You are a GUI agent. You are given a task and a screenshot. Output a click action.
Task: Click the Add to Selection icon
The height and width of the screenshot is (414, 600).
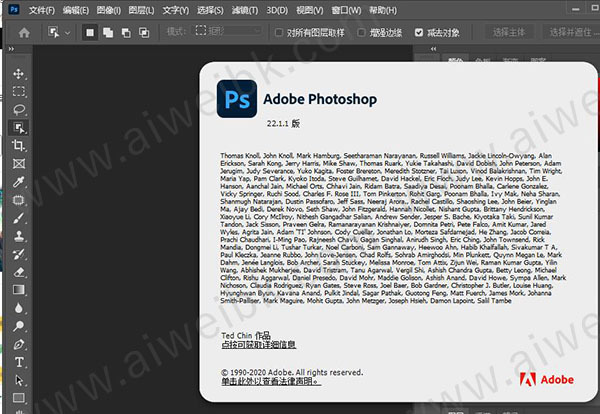[108, 33]
